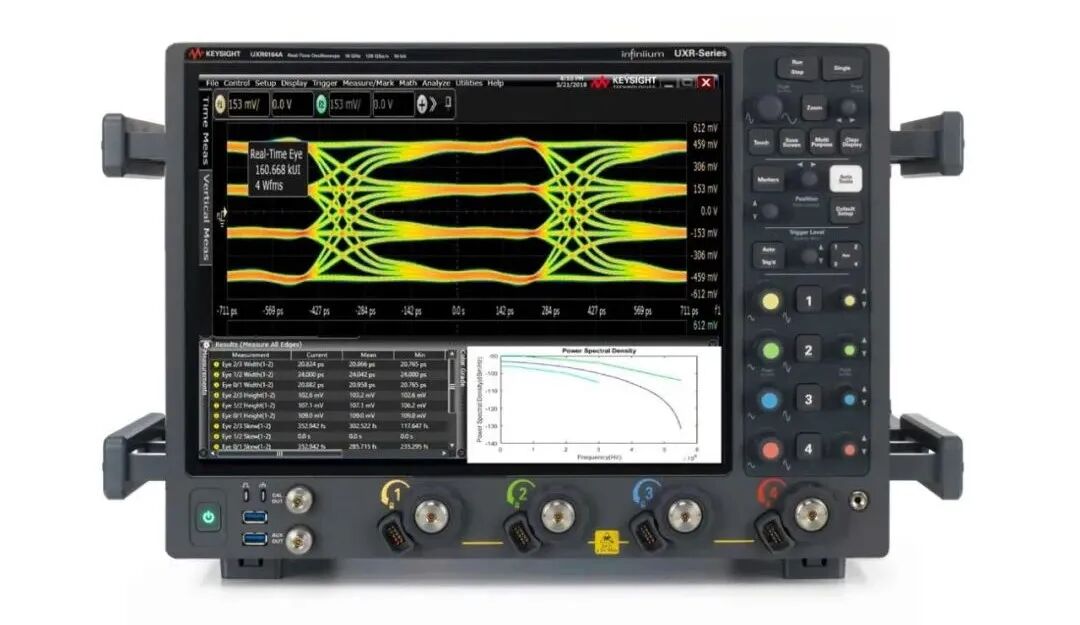Select the Eye 2/3 Width(1-2) measurement row

pos(331,365)
